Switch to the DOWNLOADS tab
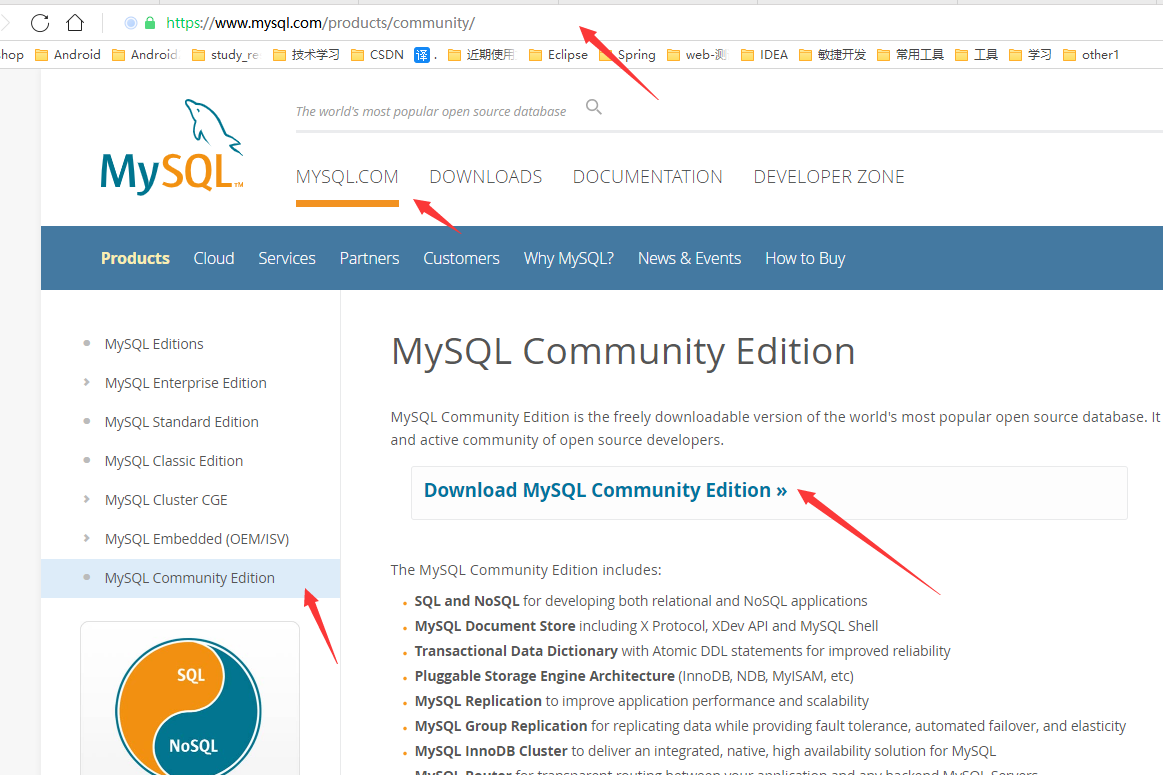 click(486, 177)
